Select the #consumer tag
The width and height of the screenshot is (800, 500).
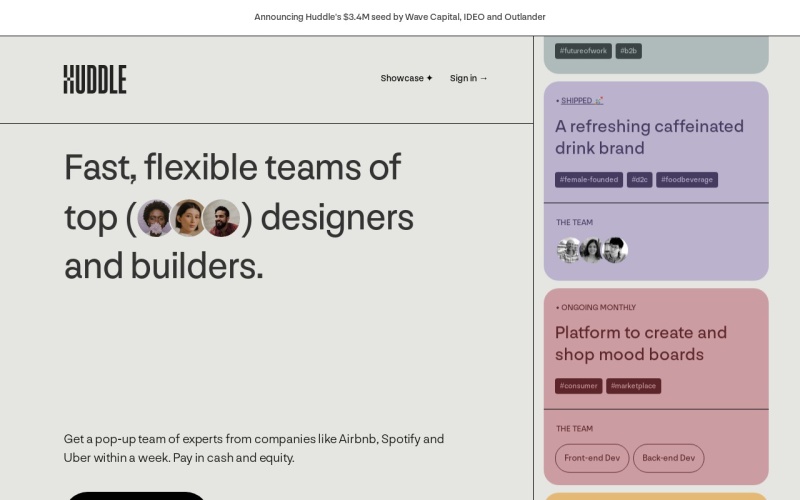579,386
